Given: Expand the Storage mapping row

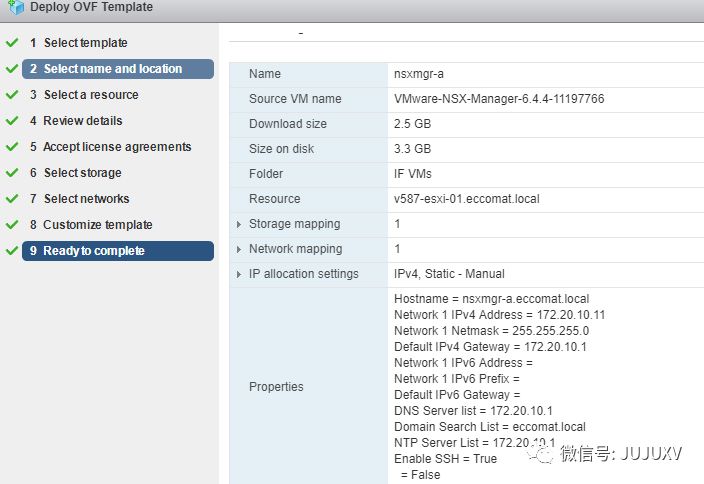Looking at the screenshot, I should pyautogui.click(x=239, y=224).
